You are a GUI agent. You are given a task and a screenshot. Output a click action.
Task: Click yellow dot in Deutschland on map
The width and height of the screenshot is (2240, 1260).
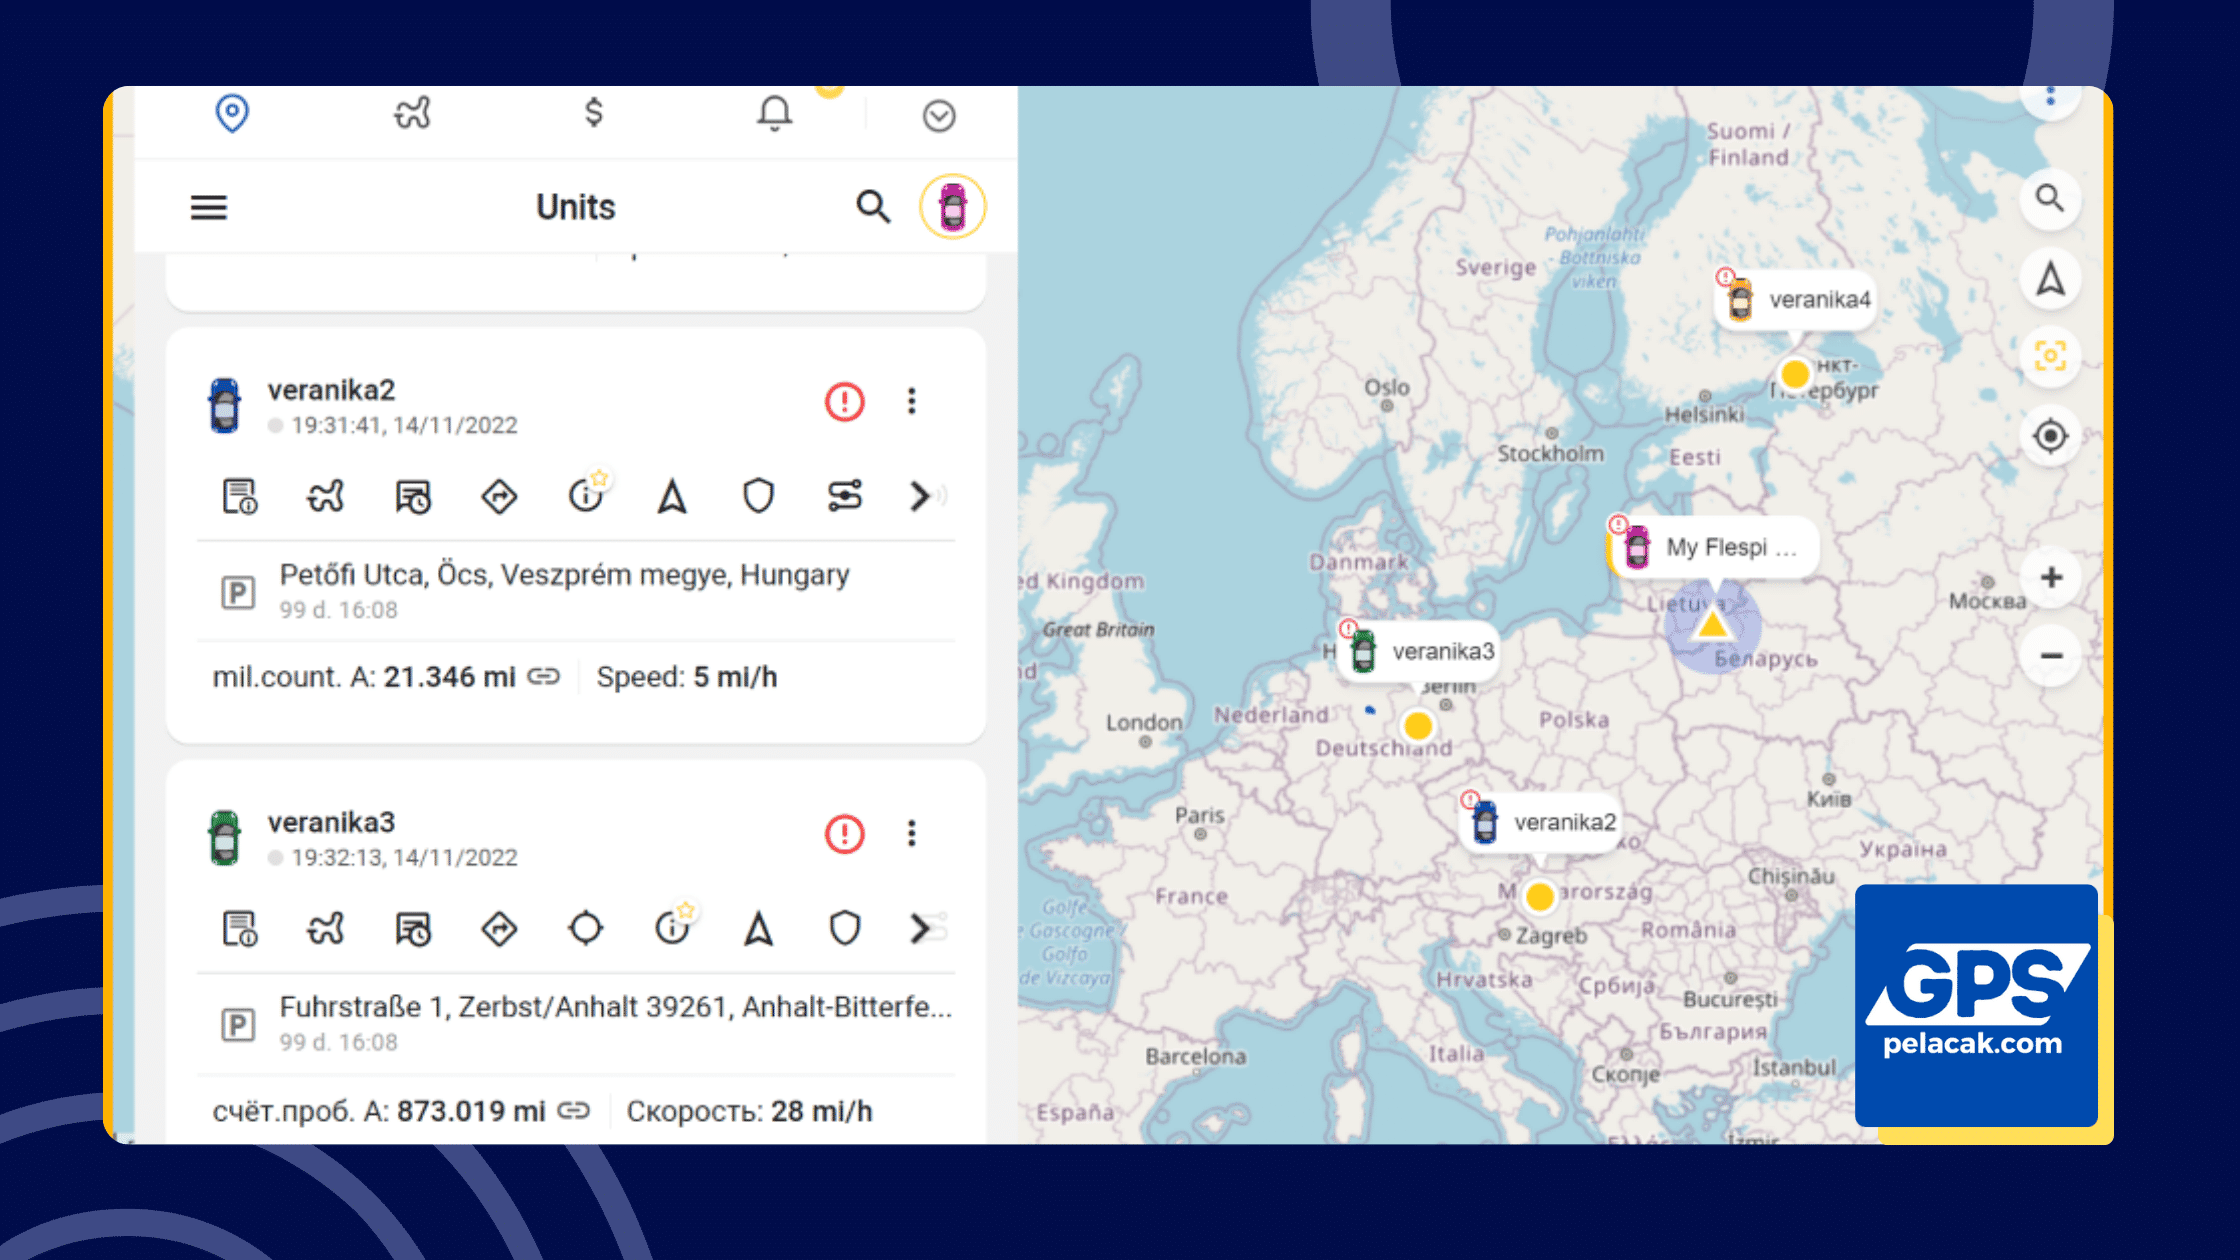(1418, 725)
